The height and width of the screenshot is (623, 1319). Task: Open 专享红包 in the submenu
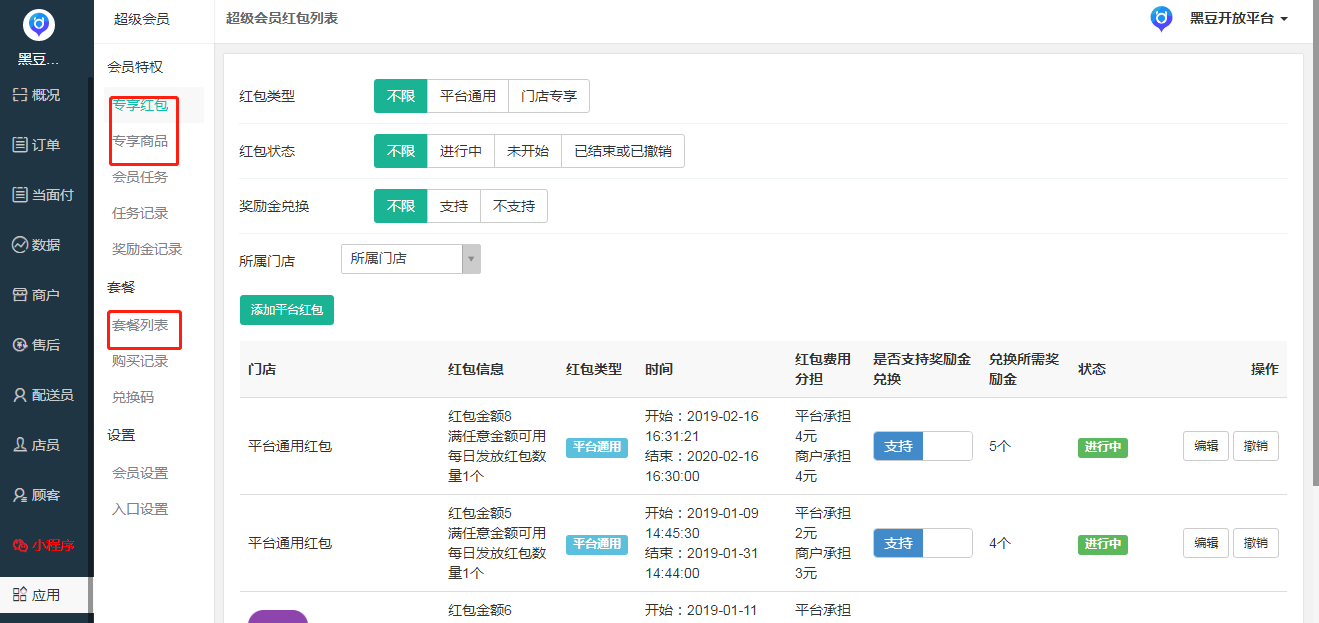[140, 105]
